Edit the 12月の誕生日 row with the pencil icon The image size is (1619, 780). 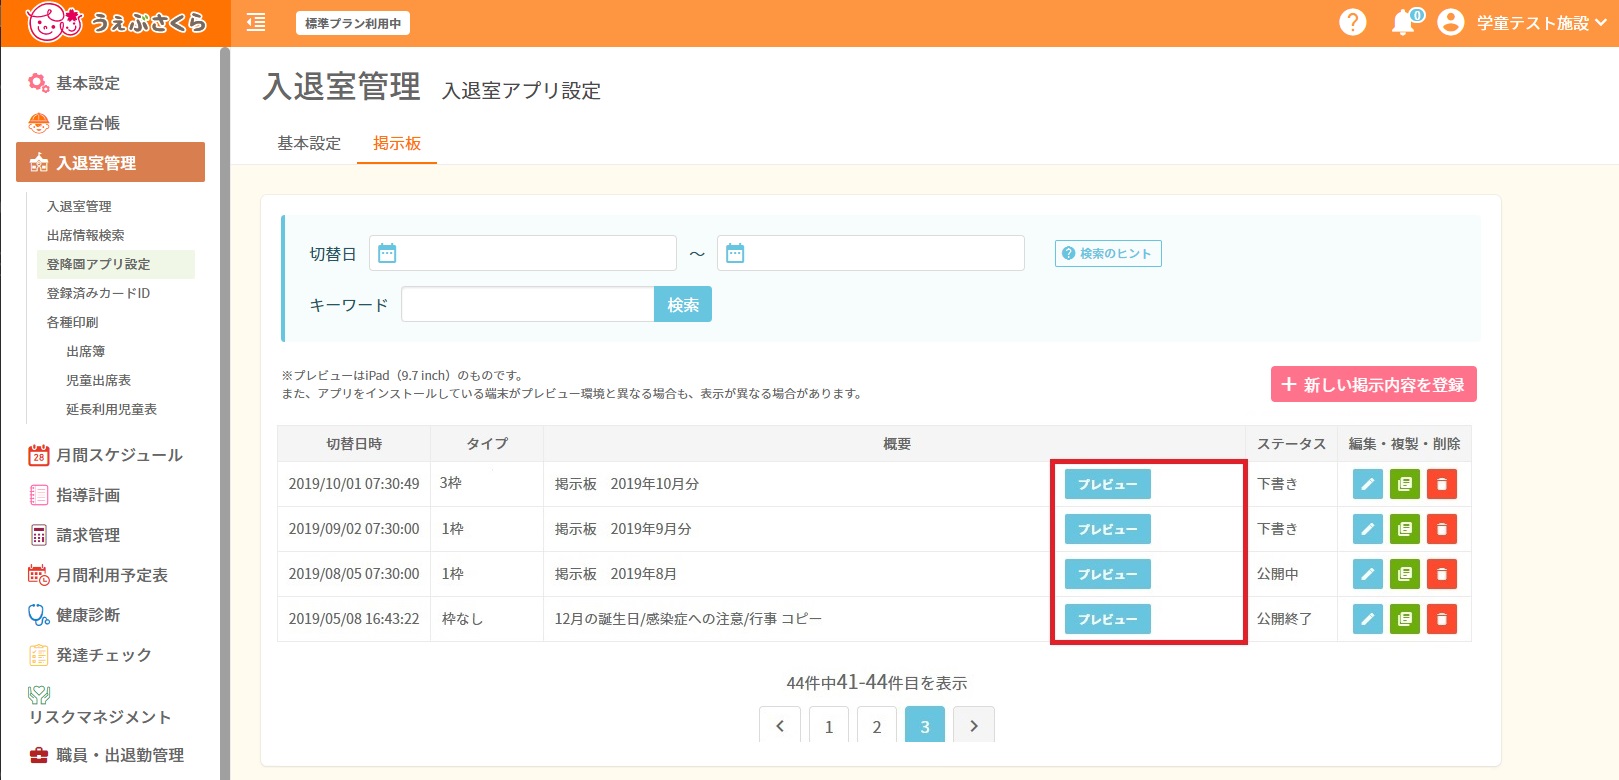tap(1368, 619)
